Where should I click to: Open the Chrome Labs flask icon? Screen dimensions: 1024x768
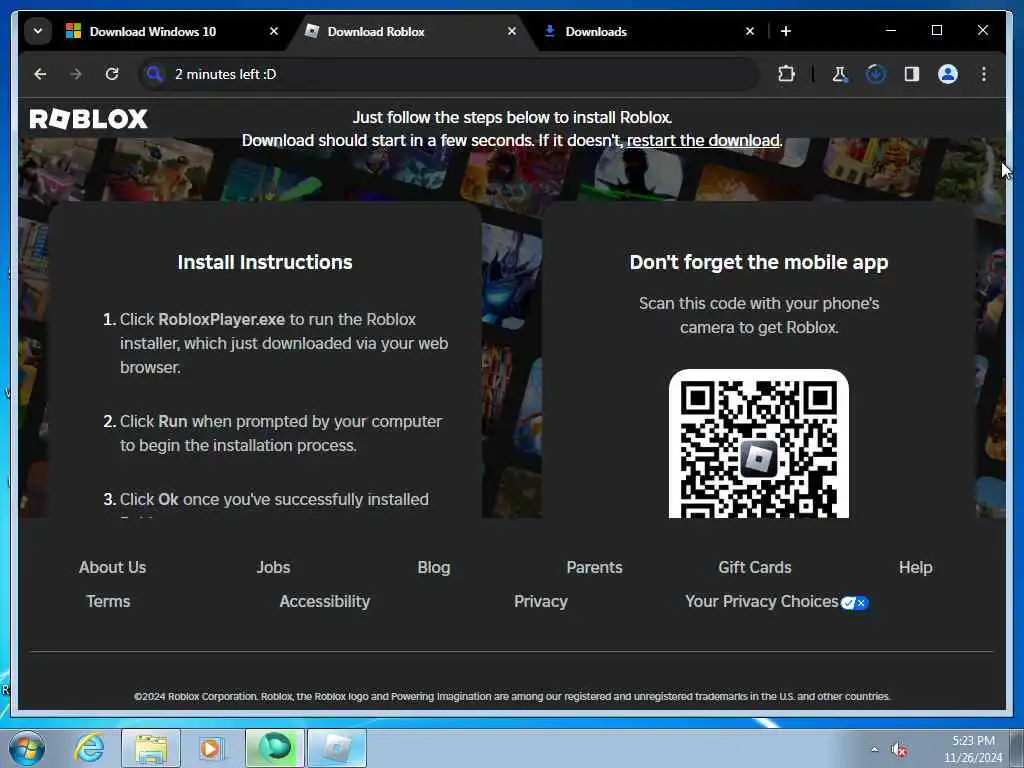(840, 74)
